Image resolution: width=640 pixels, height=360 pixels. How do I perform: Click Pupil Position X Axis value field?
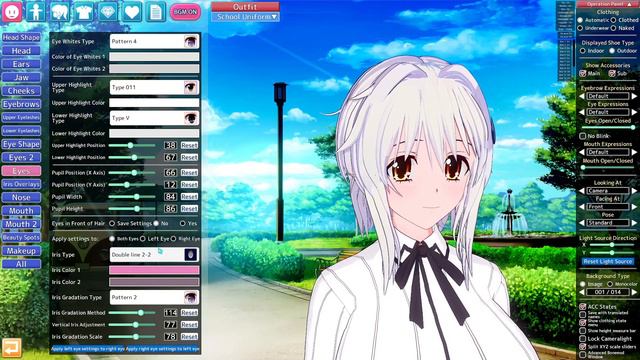pos(170,173)
